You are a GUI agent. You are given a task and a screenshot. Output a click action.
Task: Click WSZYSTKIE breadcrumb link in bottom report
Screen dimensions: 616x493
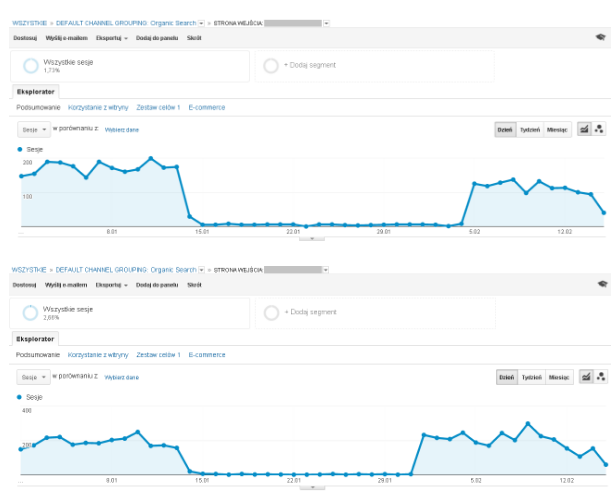(29, 270)
